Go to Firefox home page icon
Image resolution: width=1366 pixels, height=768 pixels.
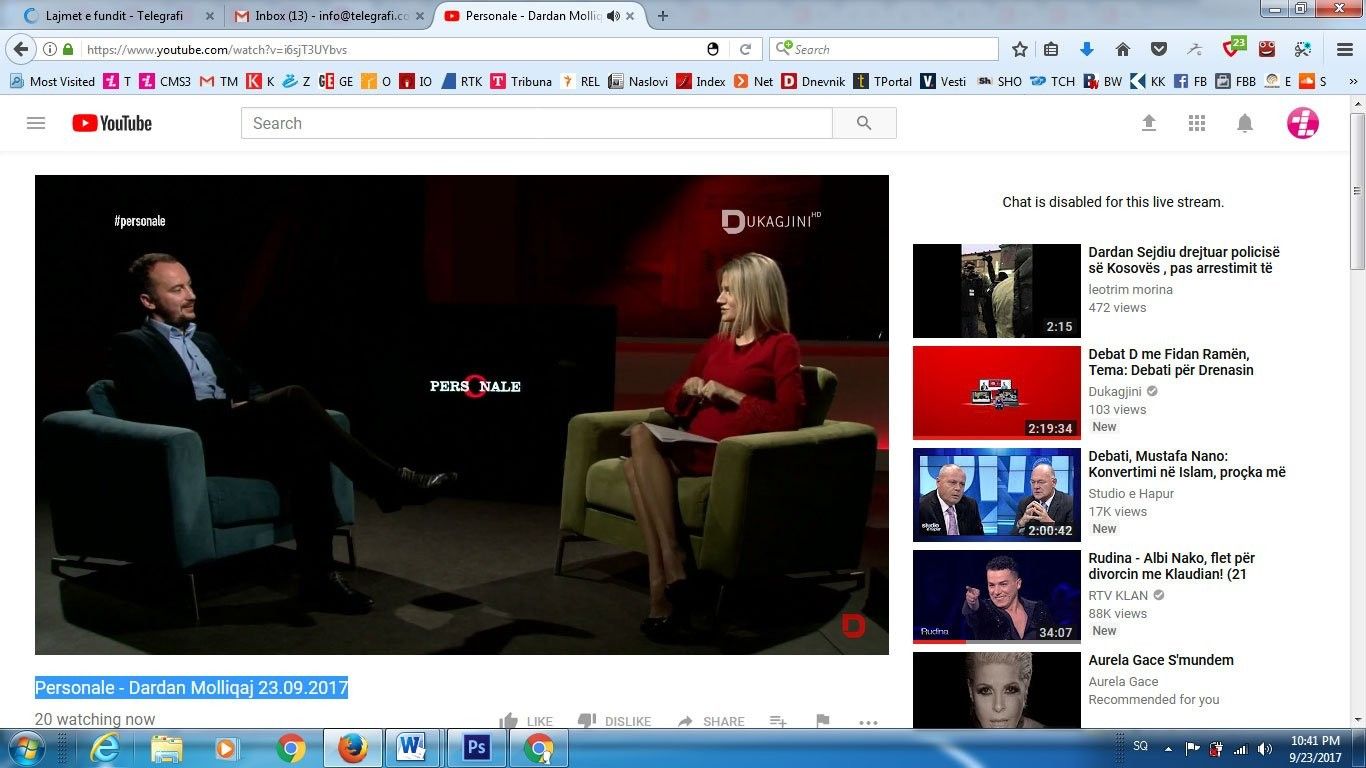(x=1123, y=49)
